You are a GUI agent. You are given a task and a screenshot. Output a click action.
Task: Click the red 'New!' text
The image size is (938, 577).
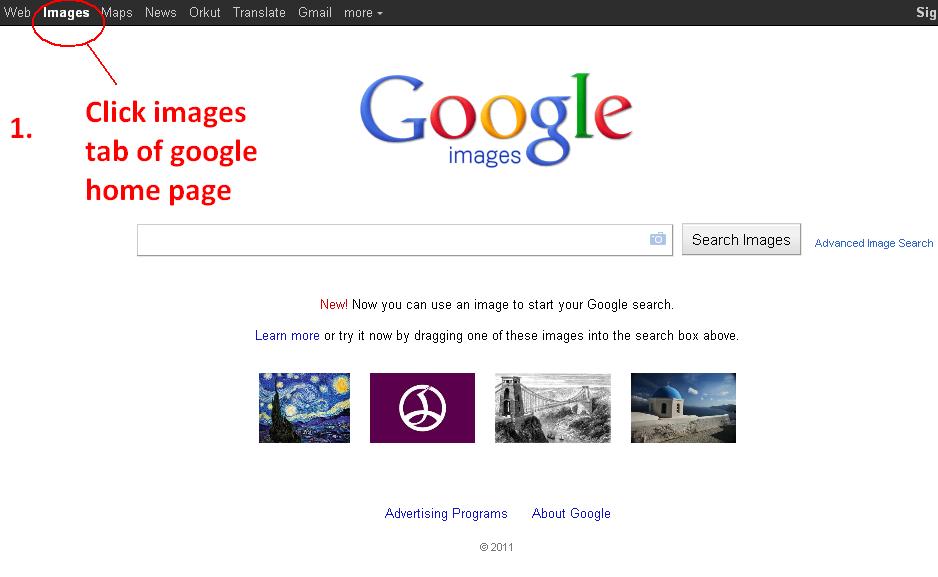(334, 304)
